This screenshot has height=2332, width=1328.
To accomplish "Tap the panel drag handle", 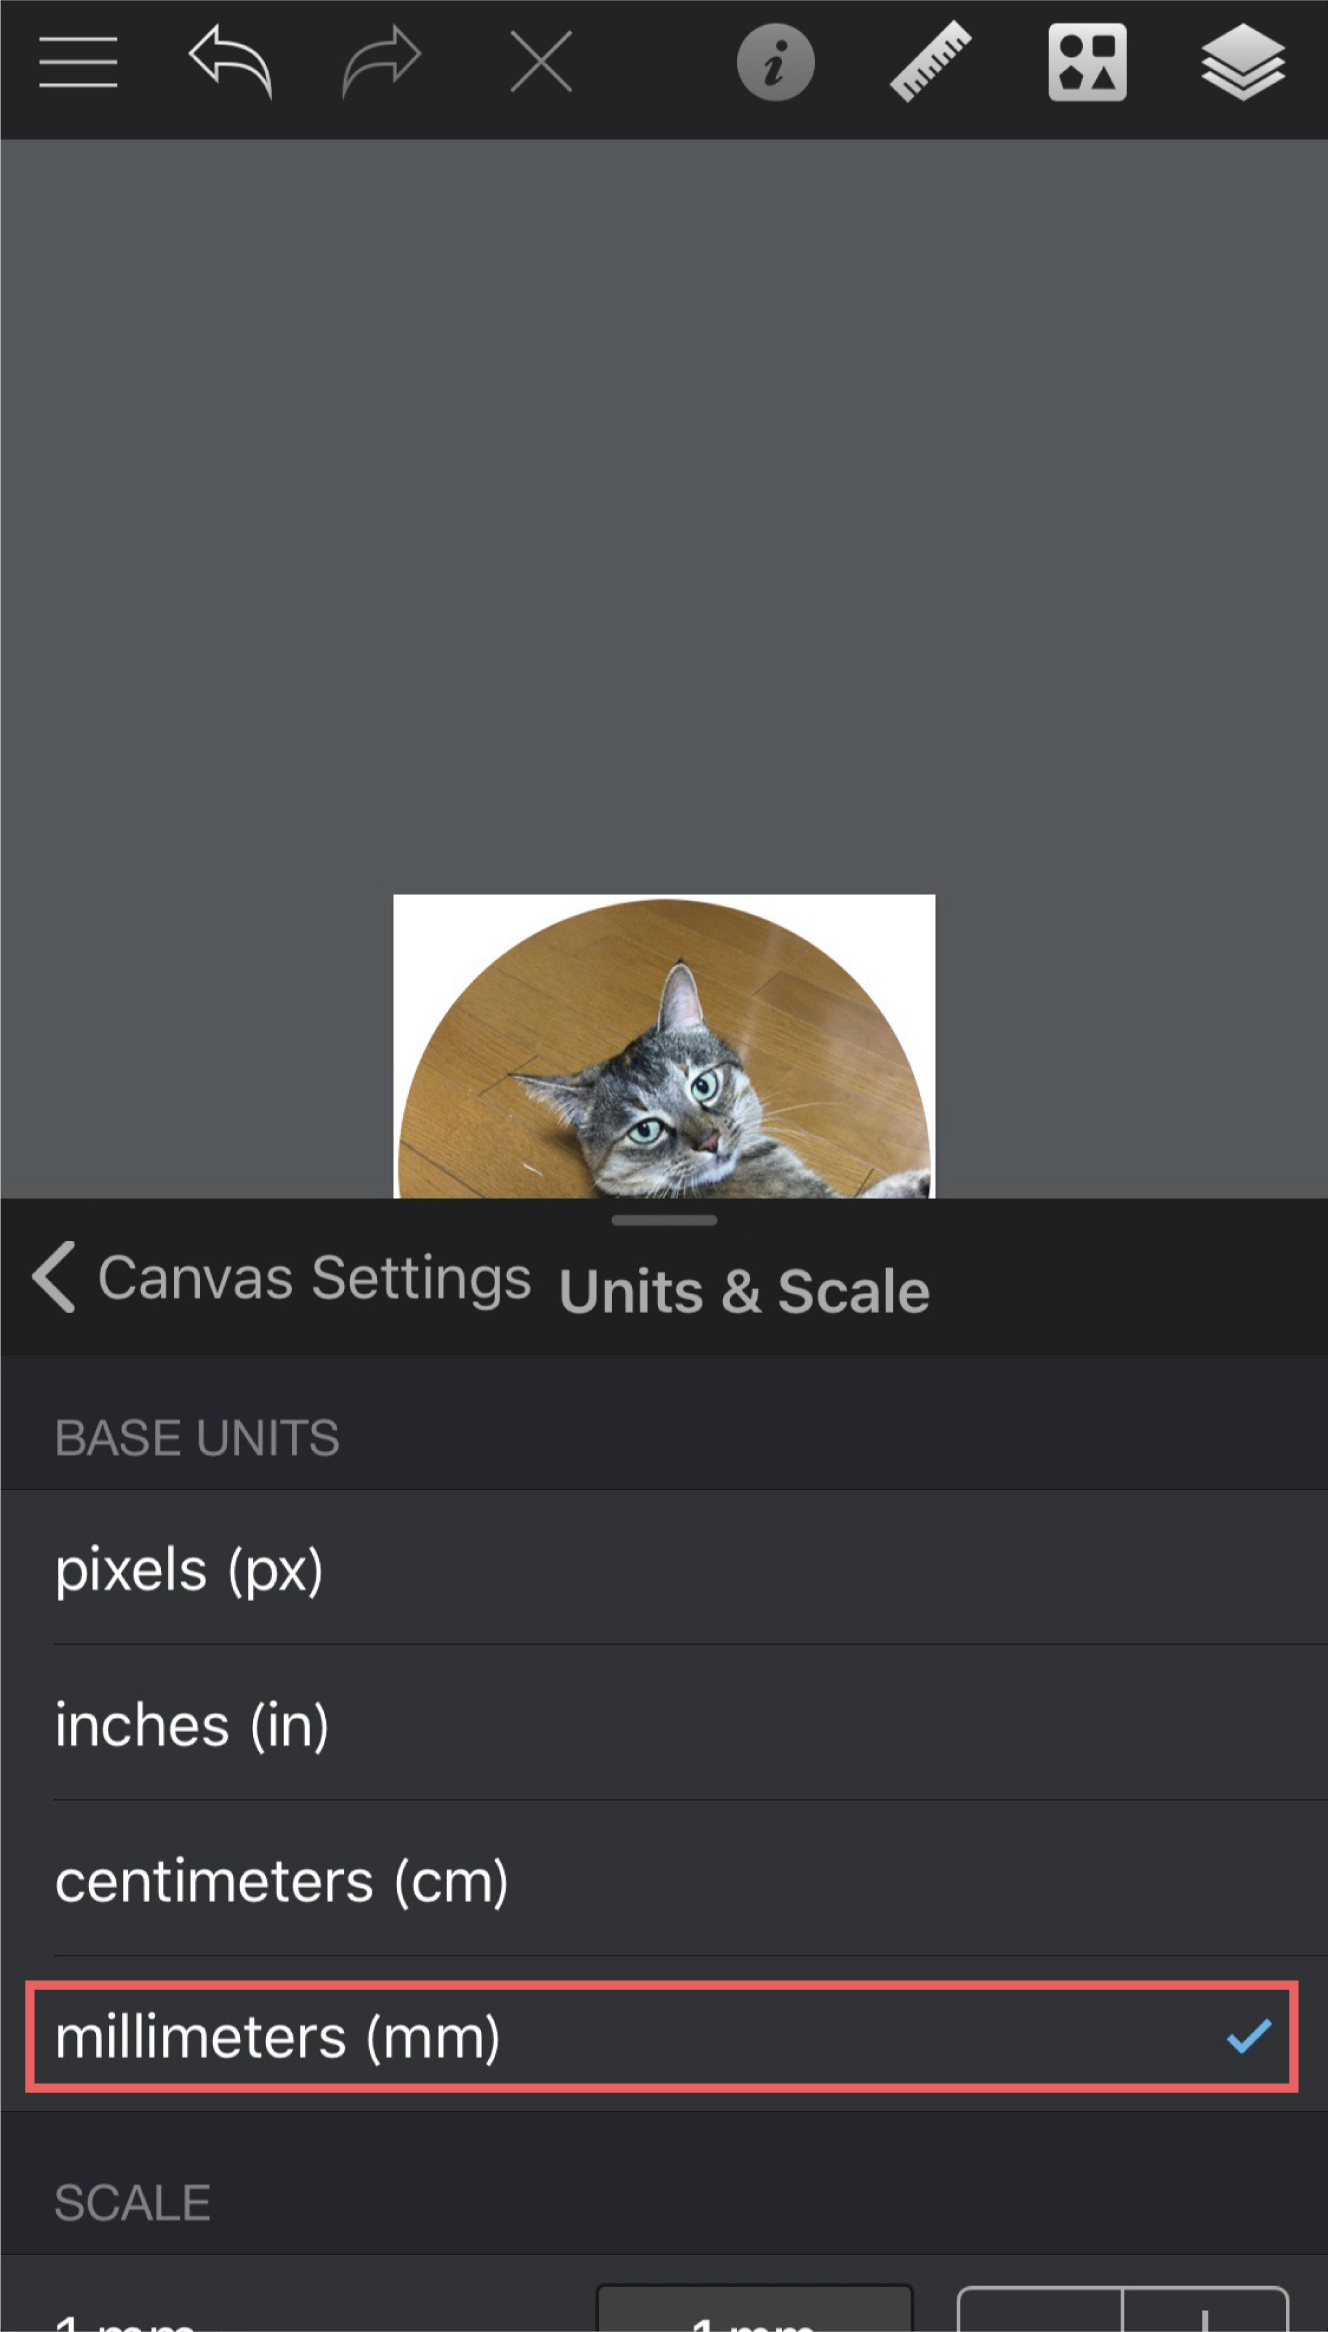I will (x=664, y=1220).
